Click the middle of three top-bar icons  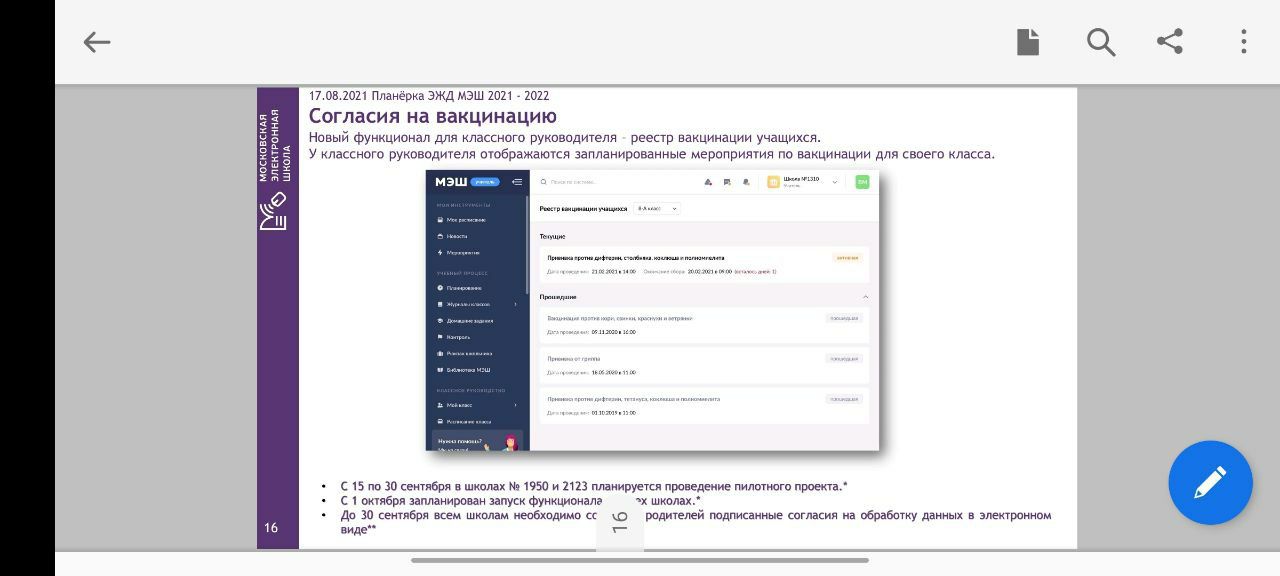click(x=727, y=182)
